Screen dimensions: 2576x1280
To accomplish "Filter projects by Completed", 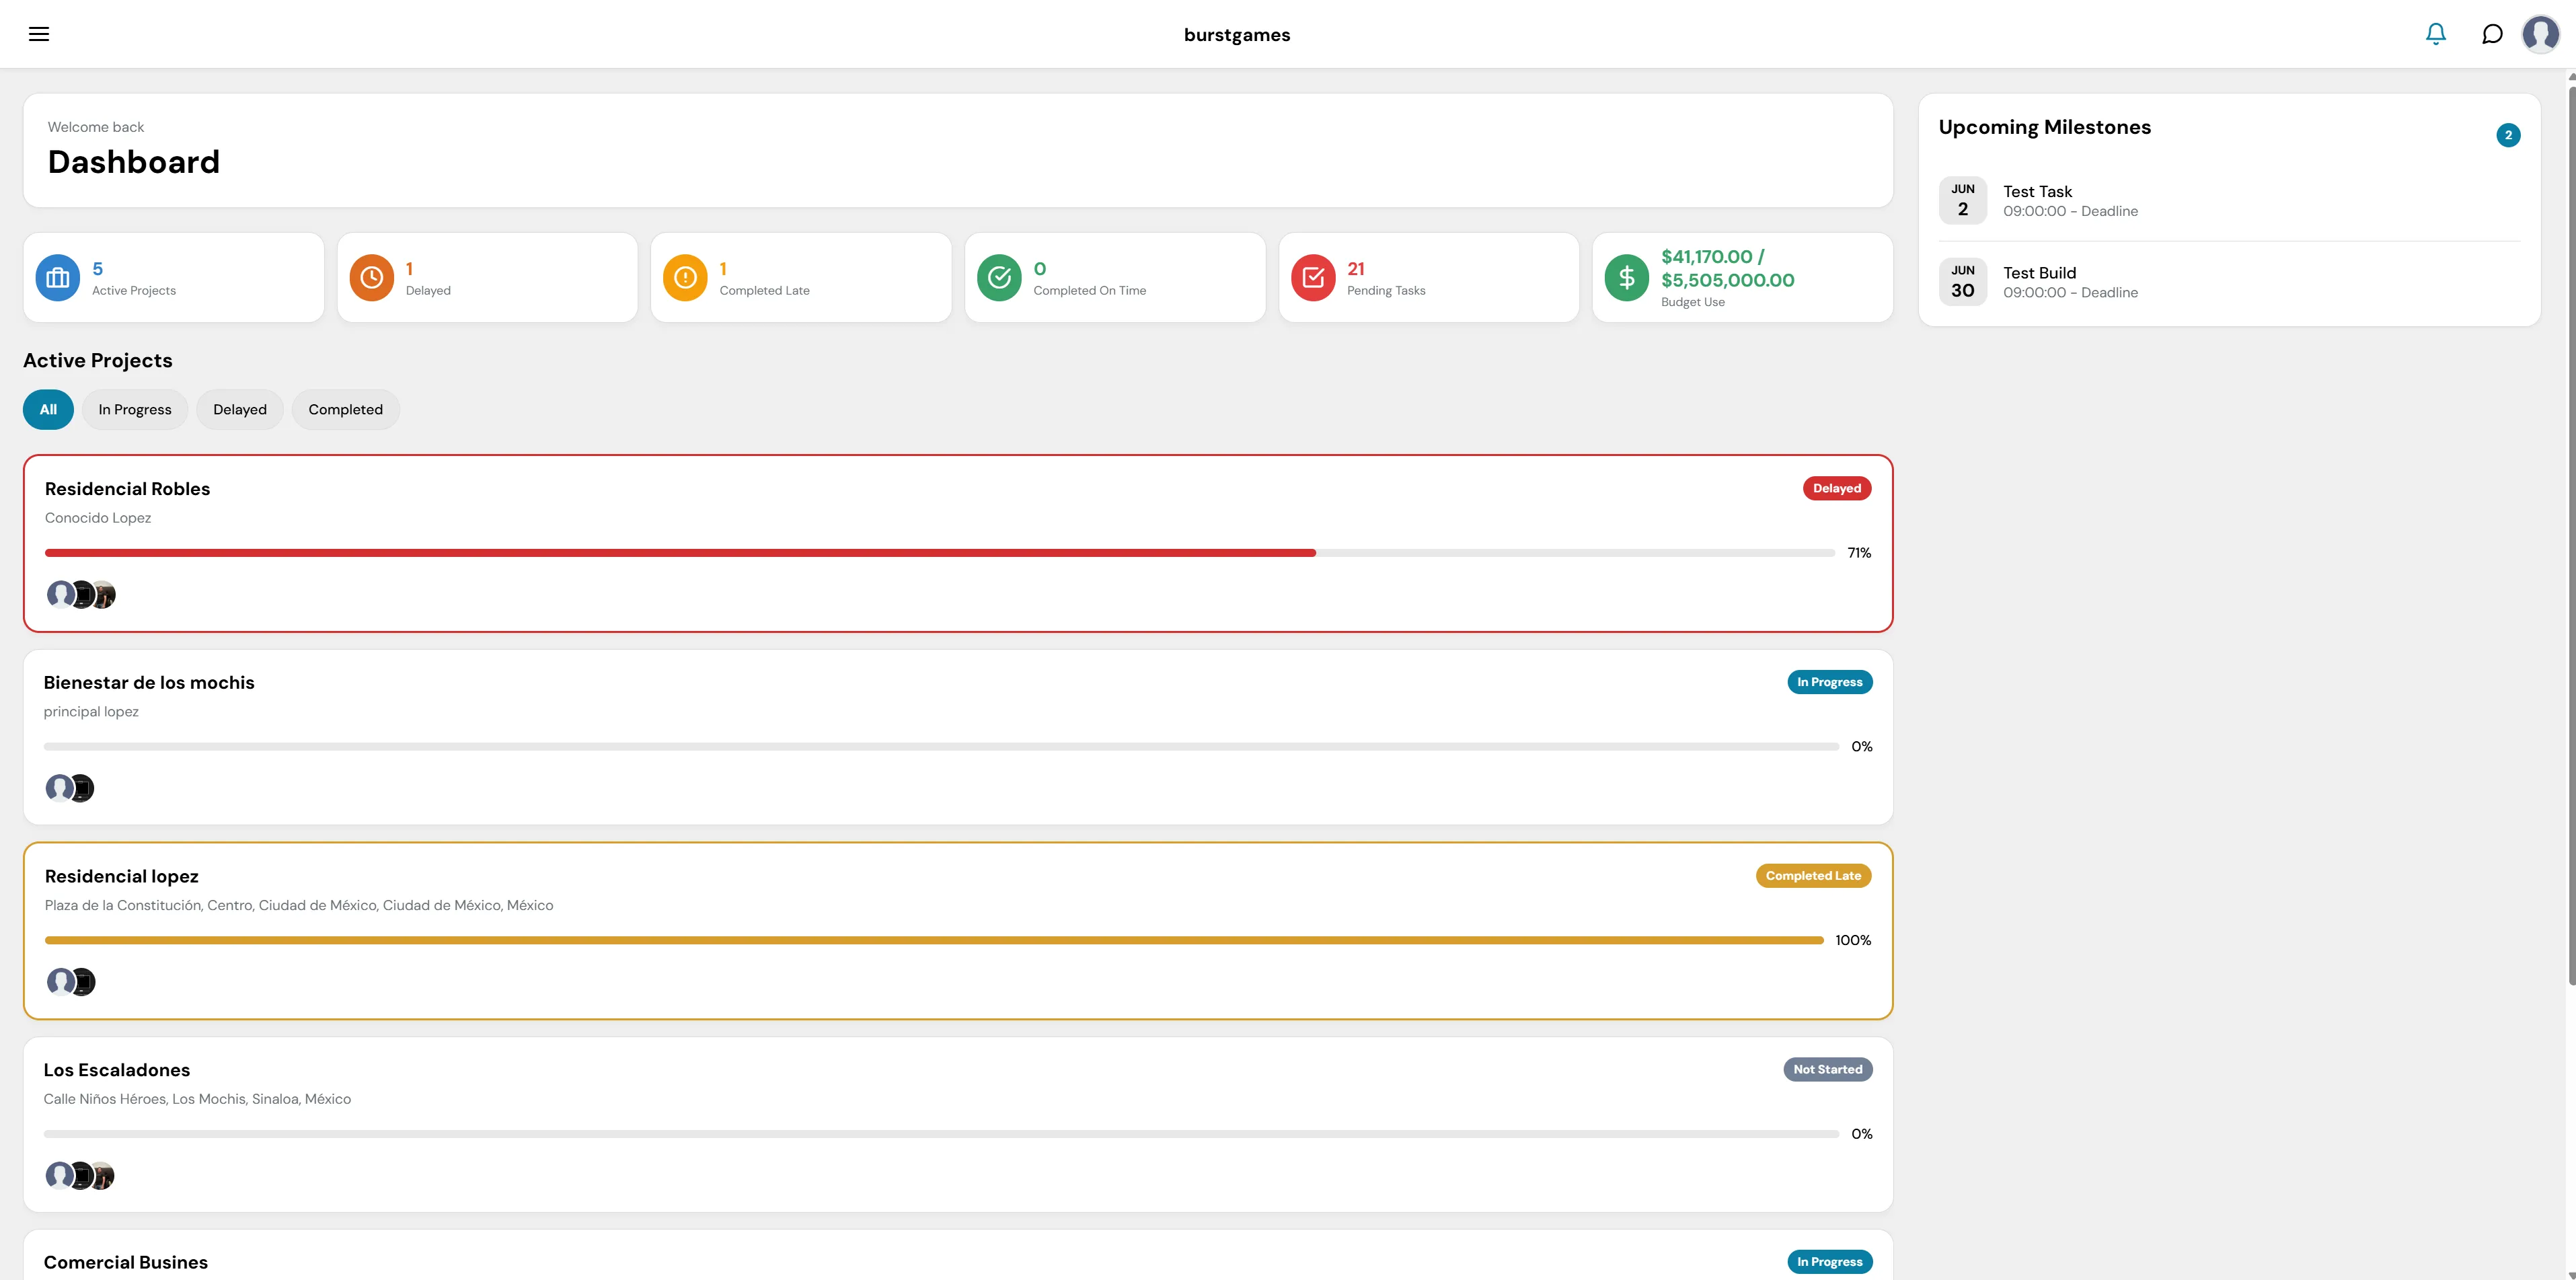I will click(345, 410).
